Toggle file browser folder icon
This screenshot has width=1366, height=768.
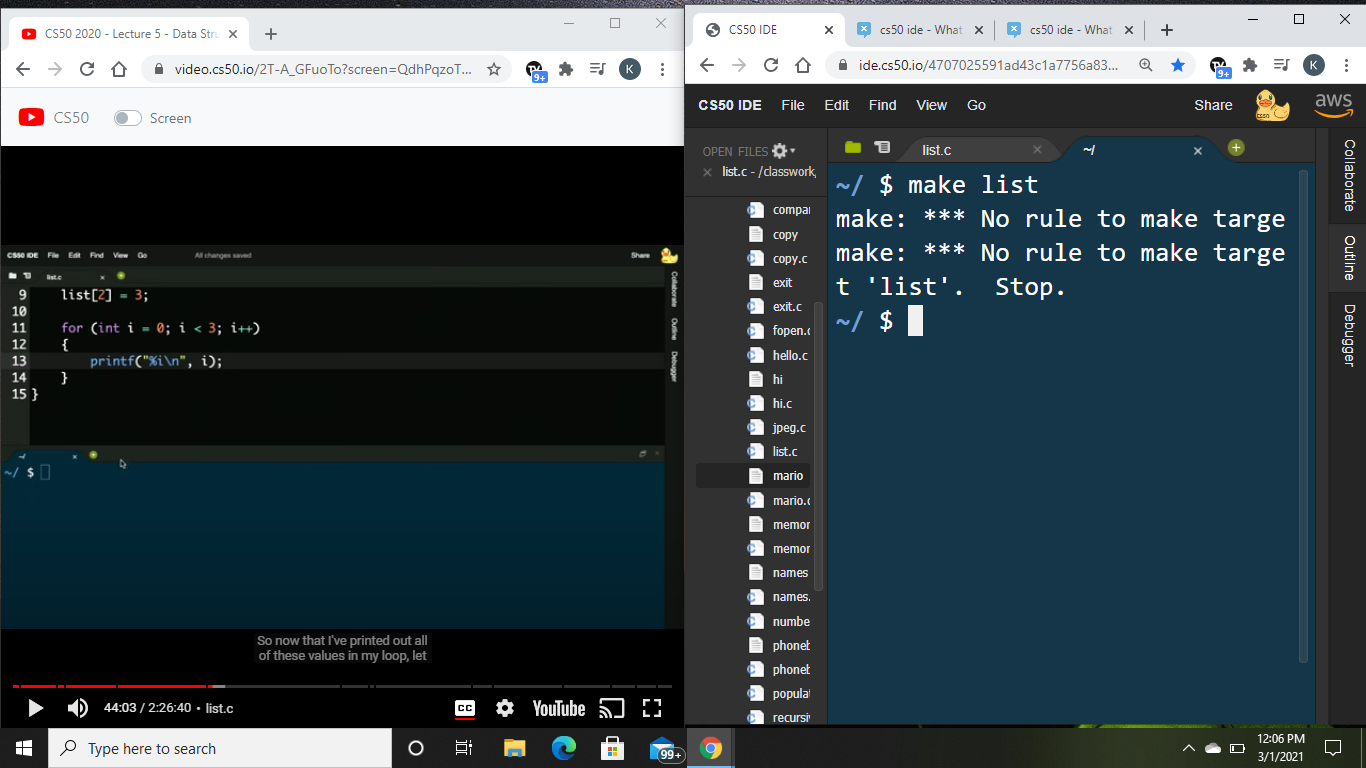[x=853, y=148]
